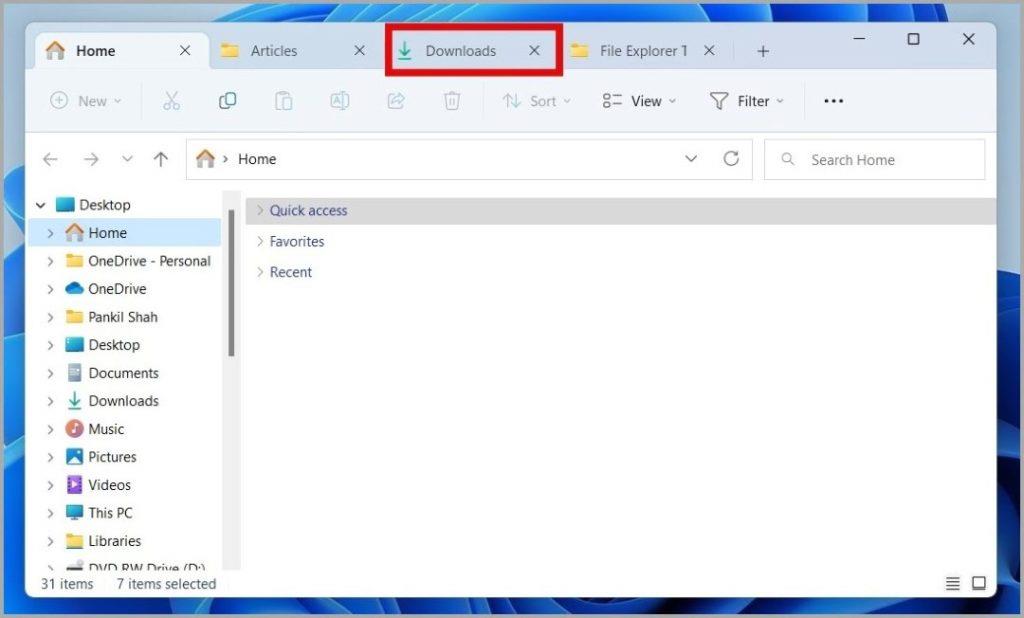Click the Cut scissors icon
The height and width of the screenshot is (618, 1024).
(171, 101)
